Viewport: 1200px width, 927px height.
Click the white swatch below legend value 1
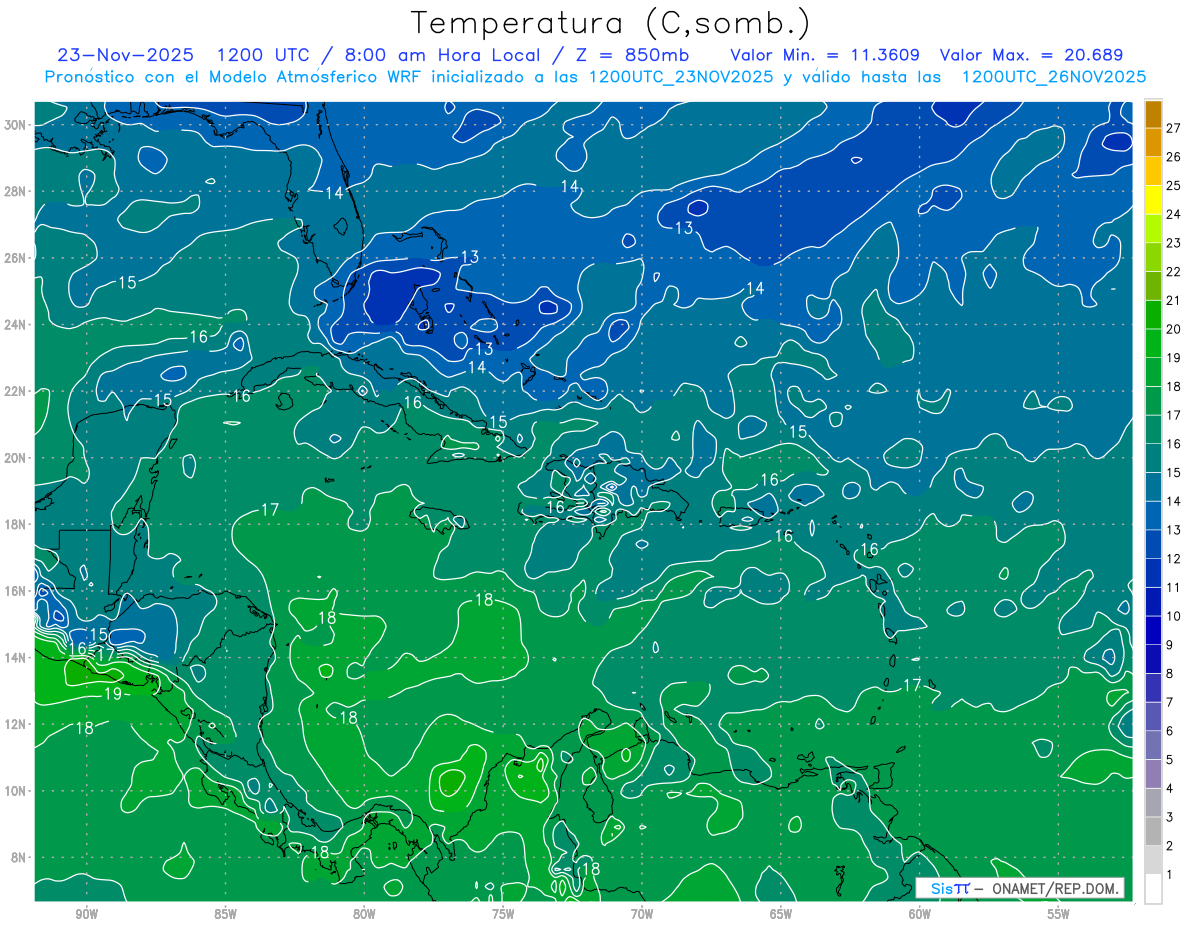click(1153, 888)
